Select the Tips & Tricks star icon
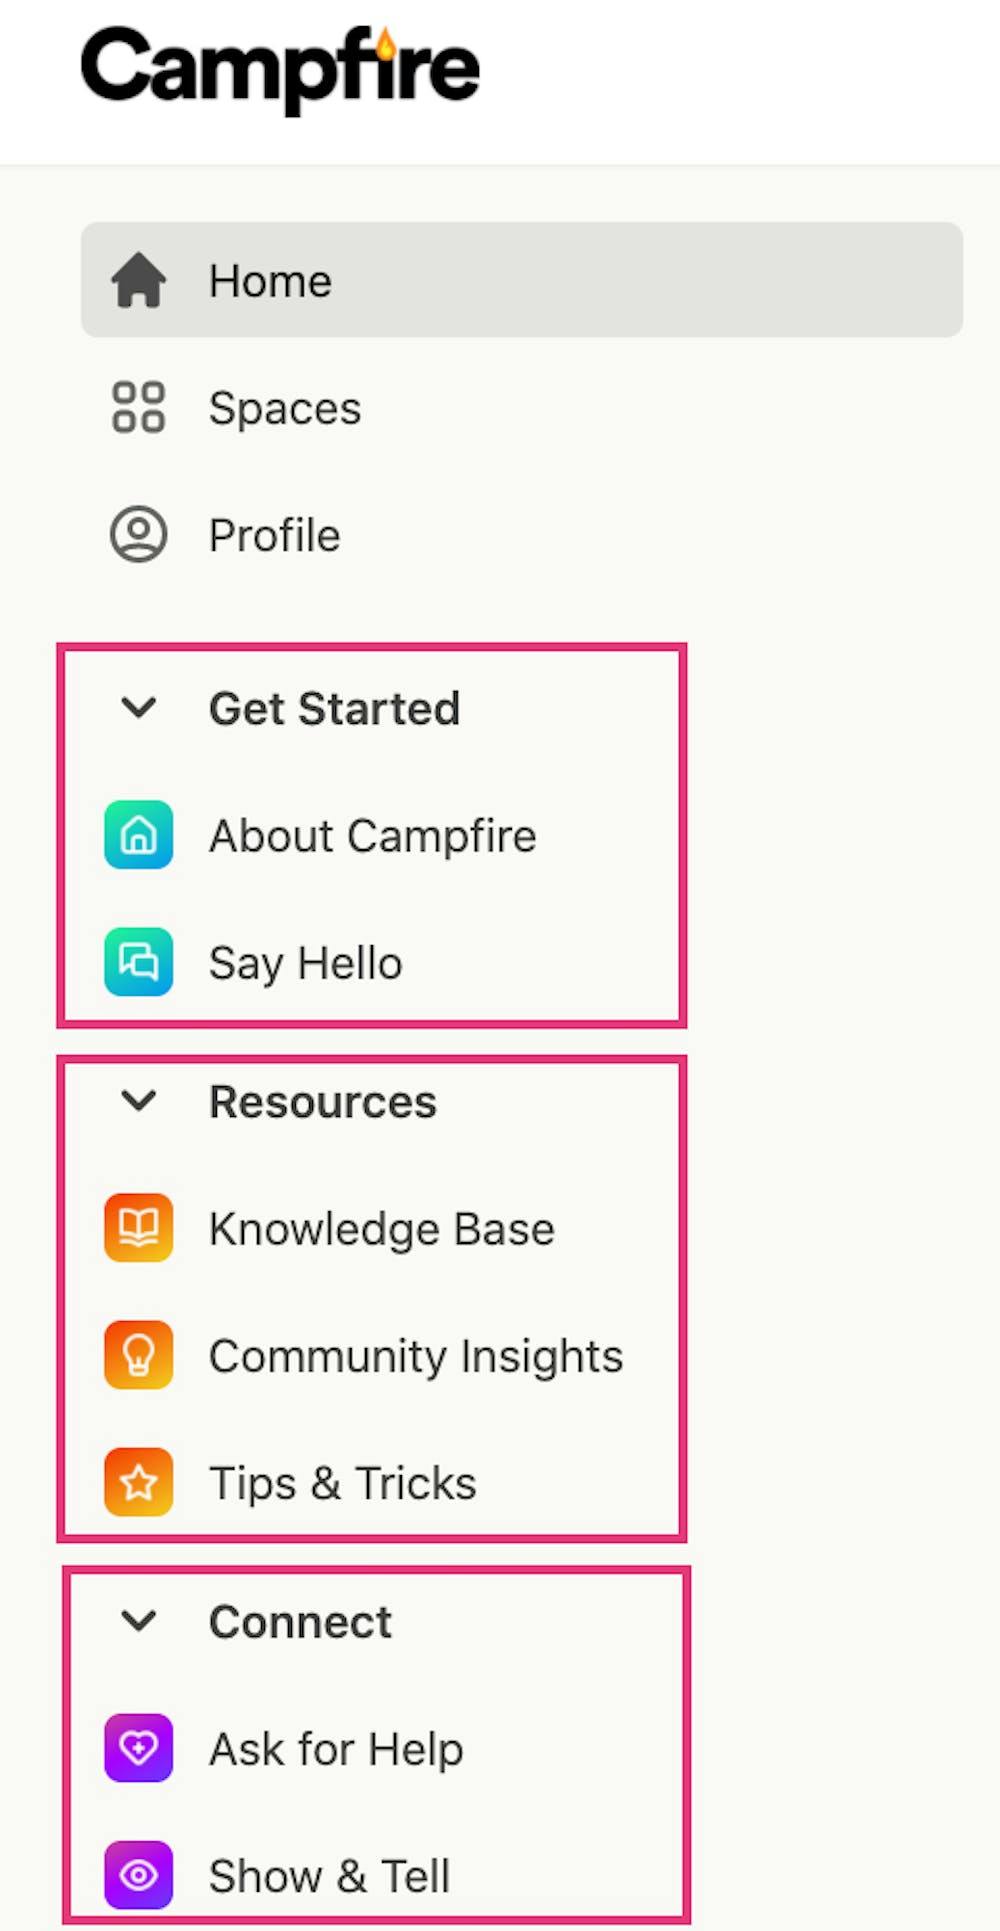Screen dimensions: 1000x1931 139,1483
